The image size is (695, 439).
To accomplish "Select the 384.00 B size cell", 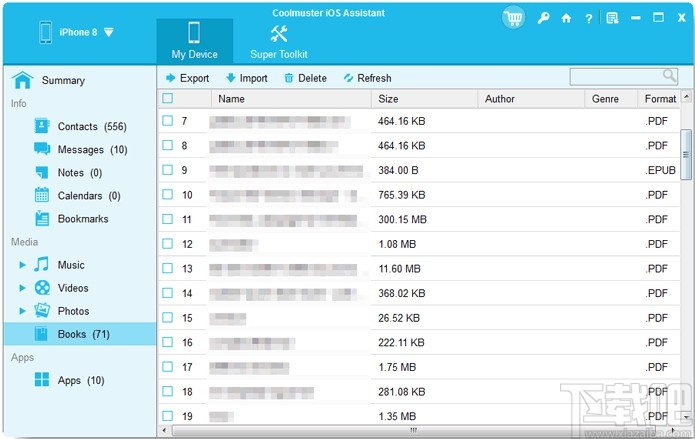I will tap(398, 170).
